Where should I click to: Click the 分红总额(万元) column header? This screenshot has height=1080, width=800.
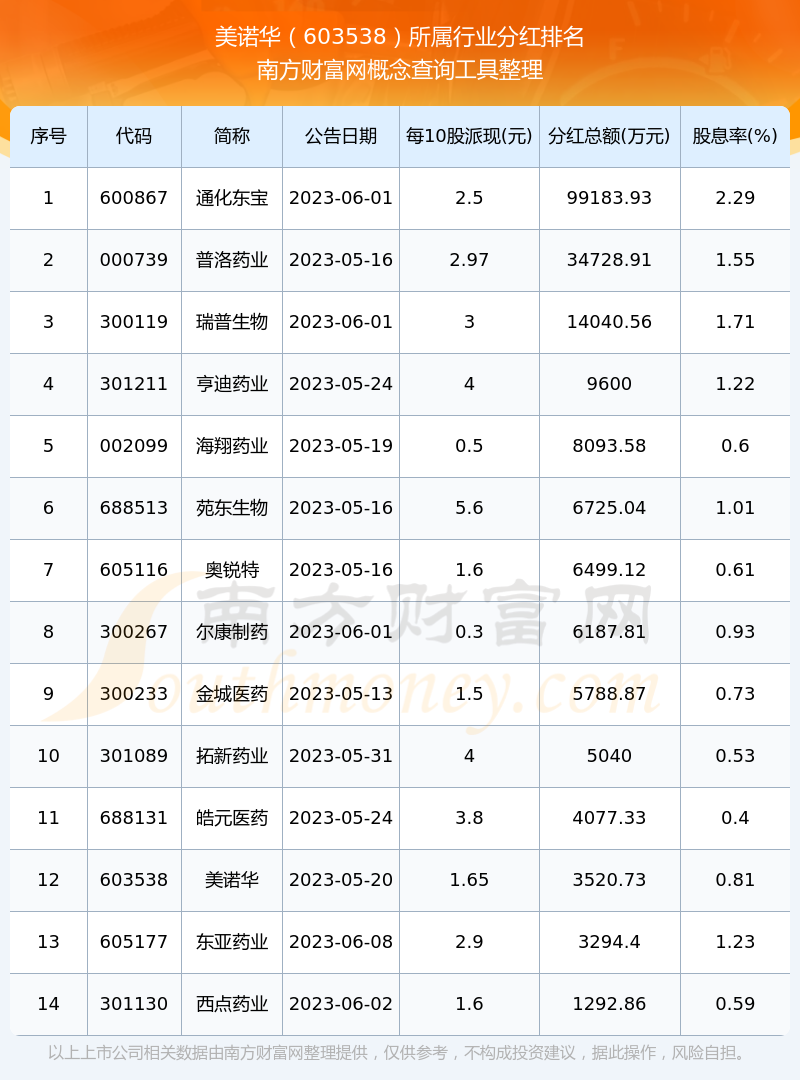point(609,136)
